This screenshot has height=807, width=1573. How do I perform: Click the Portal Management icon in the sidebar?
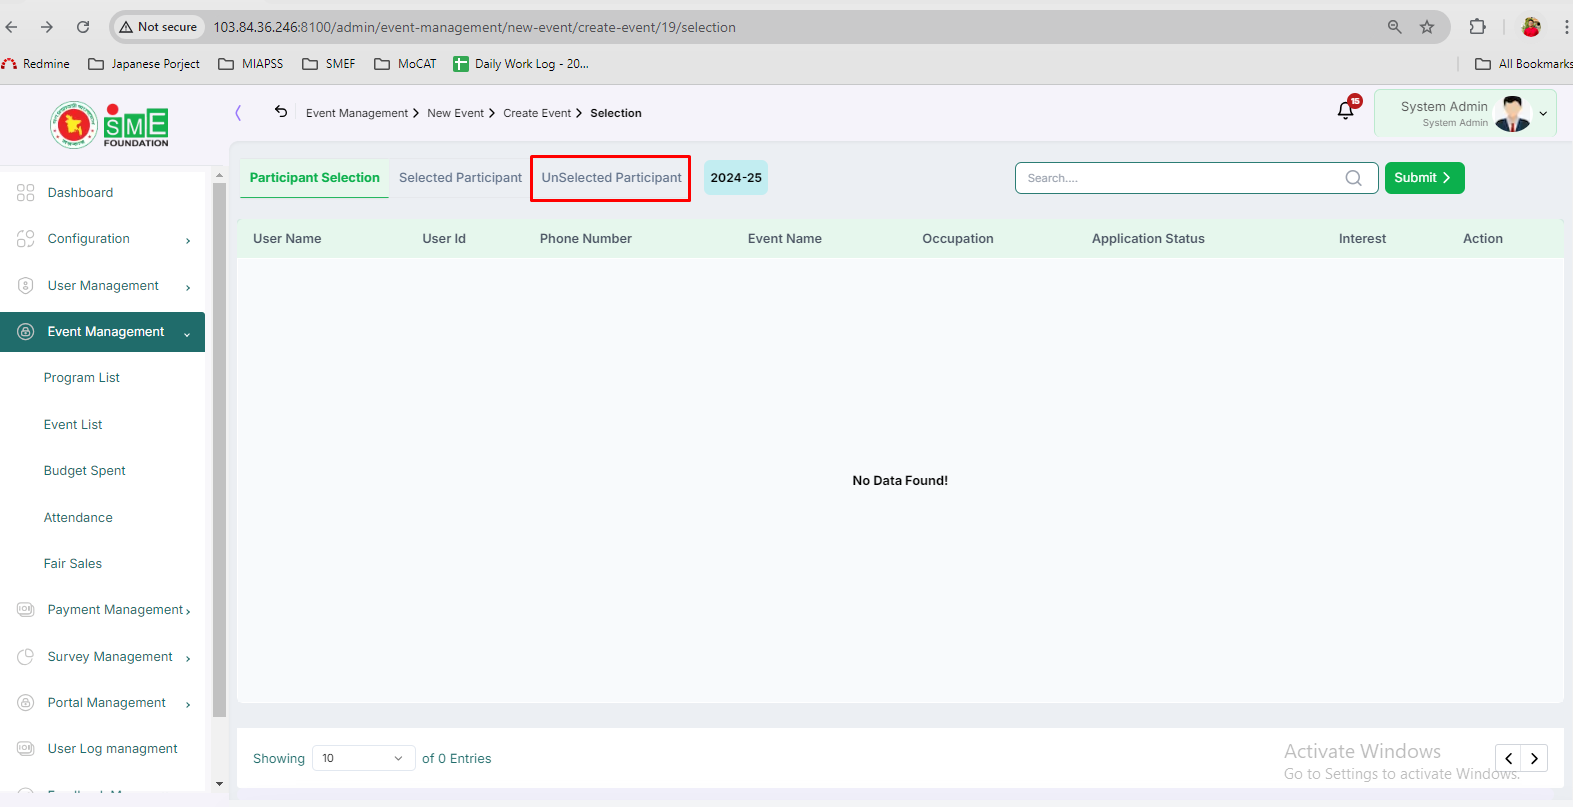tap(26, 703)
